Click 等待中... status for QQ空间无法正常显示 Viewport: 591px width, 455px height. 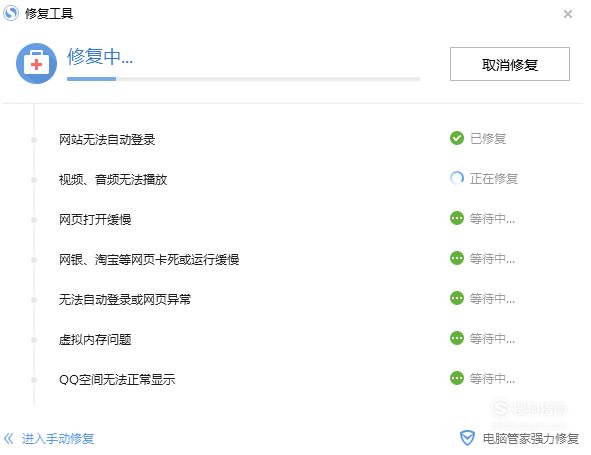492,378
